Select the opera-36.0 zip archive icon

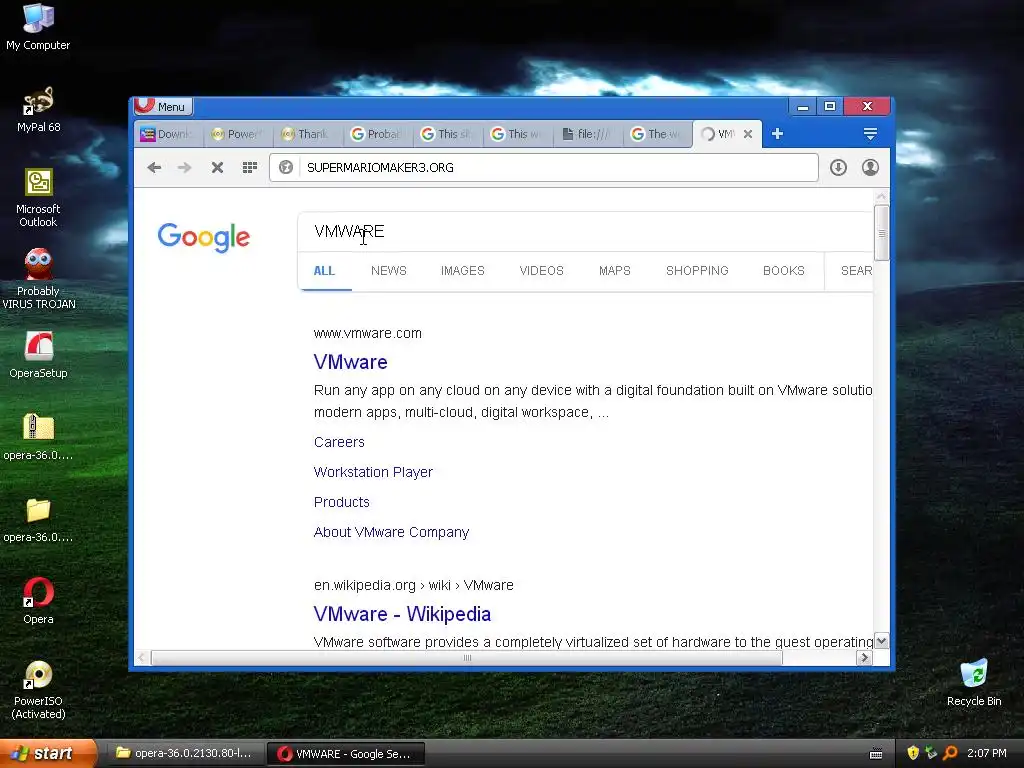[x=38, y=438]
